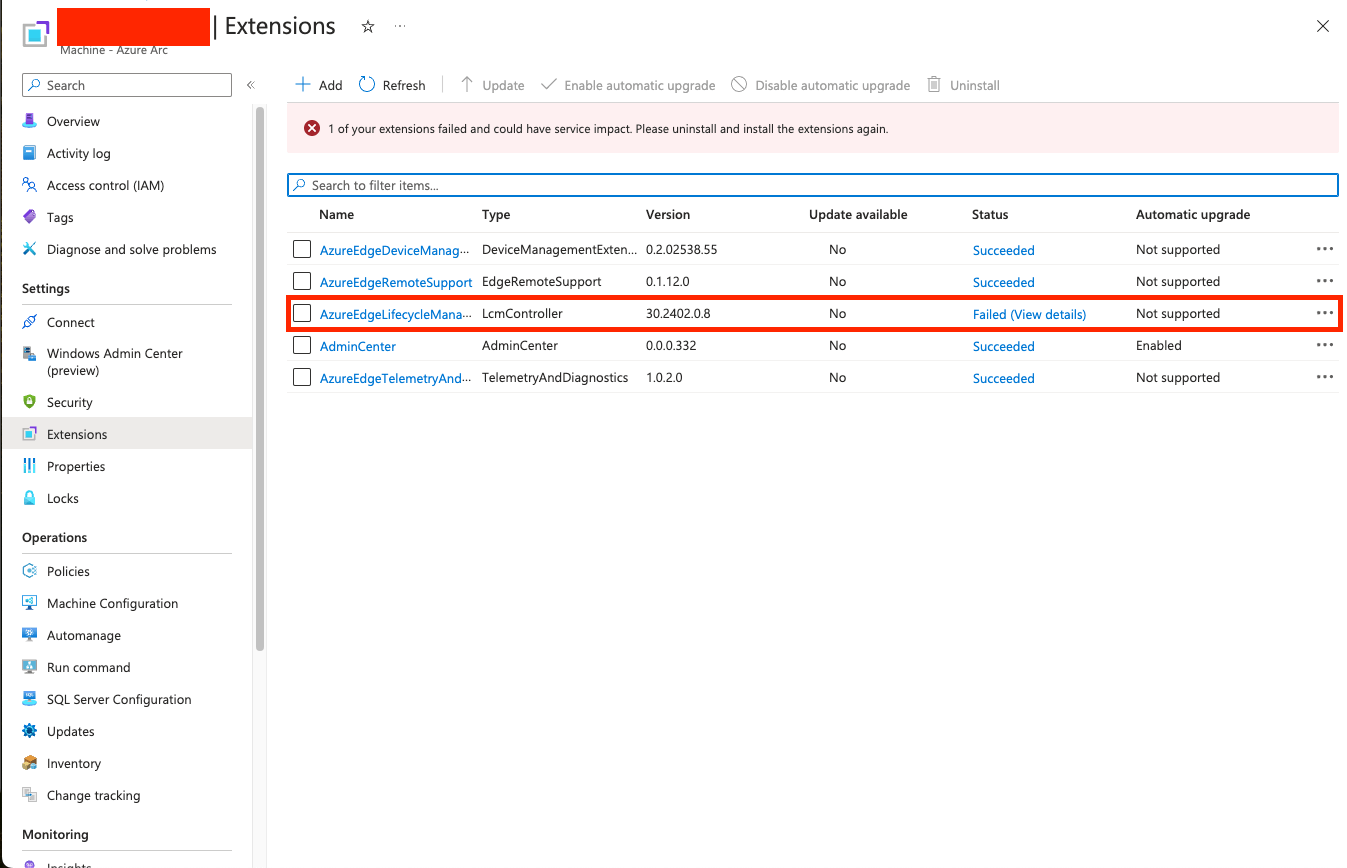The width and height of the screenshot is (1347, 868).
Task: Click the Windows Admin Center icon
Action: [x=30, y=354]
